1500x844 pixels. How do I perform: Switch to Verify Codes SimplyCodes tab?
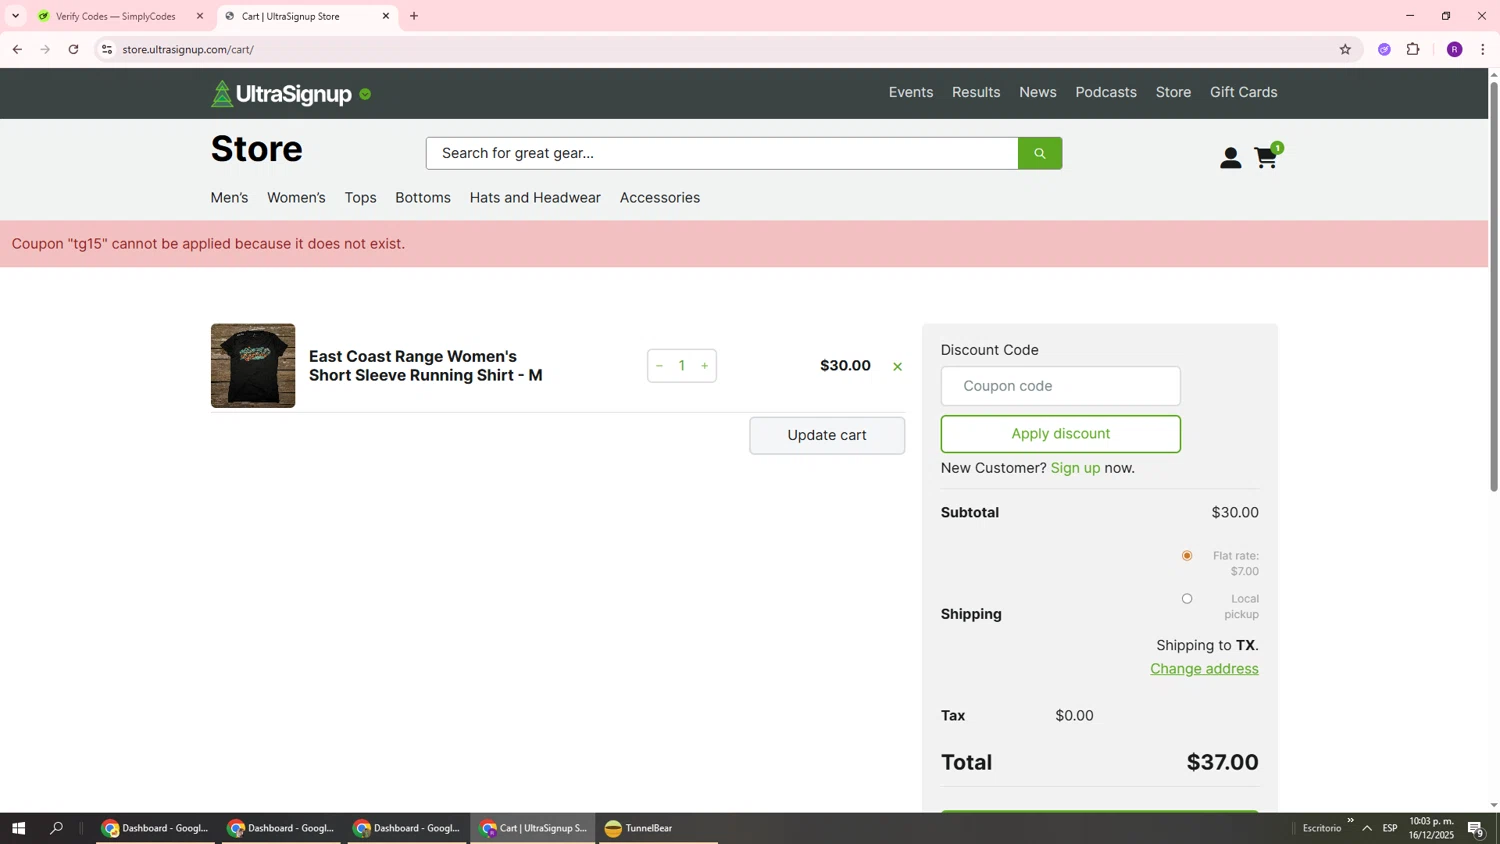point(118,16)
